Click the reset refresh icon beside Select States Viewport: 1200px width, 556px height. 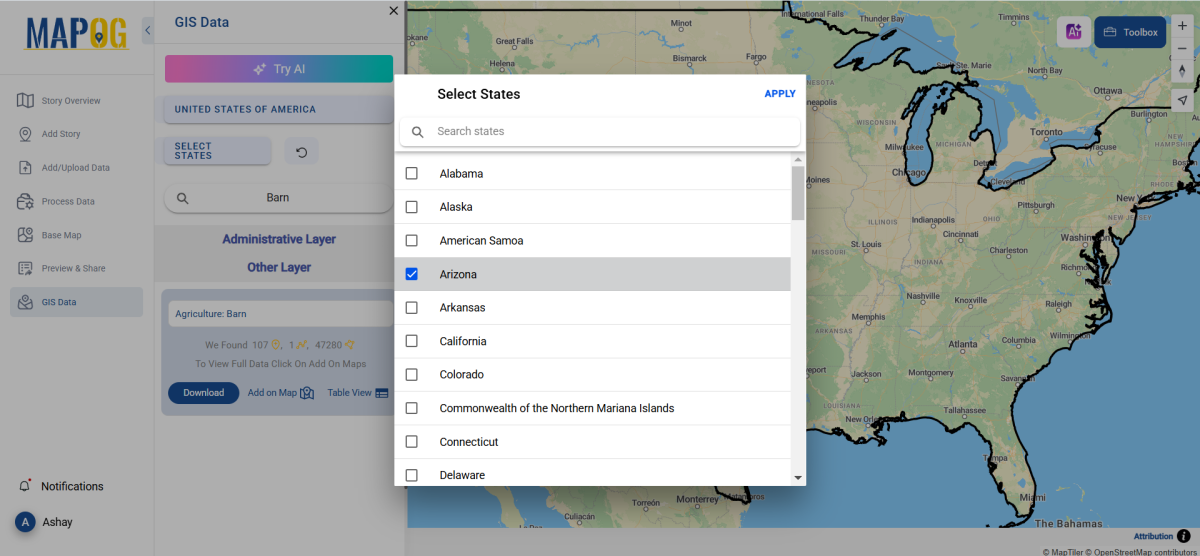[x=301, y=151]
